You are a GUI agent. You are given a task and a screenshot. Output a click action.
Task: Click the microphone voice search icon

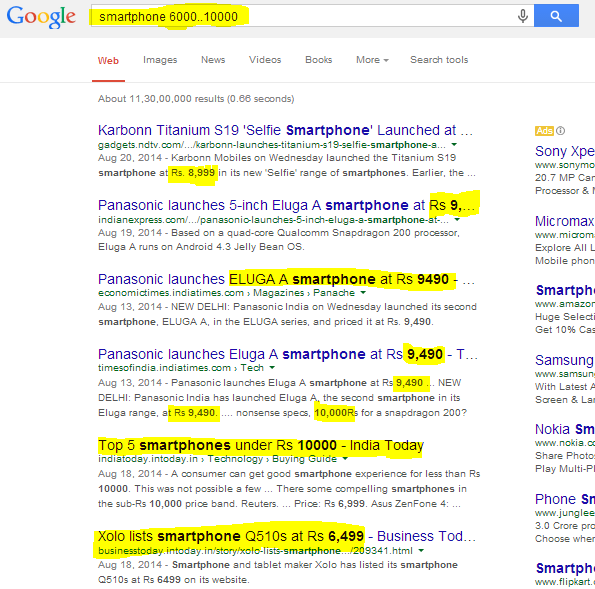click(523, 16)
